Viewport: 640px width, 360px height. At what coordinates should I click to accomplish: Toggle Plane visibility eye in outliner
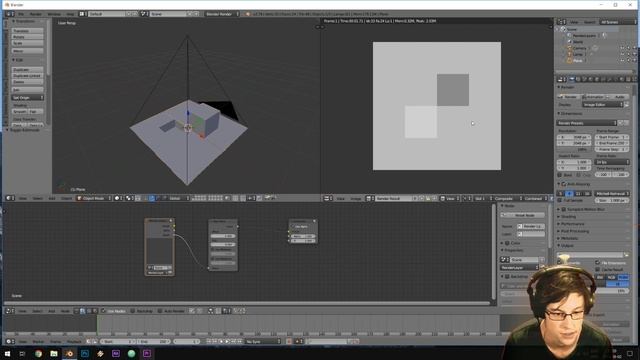click(x=622, y=61)
